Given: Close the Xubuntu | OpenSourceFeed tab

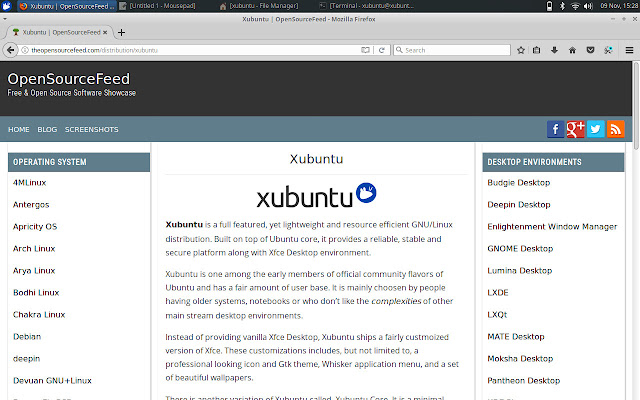Looking at the screenshot, I should [x=105, y=32].
